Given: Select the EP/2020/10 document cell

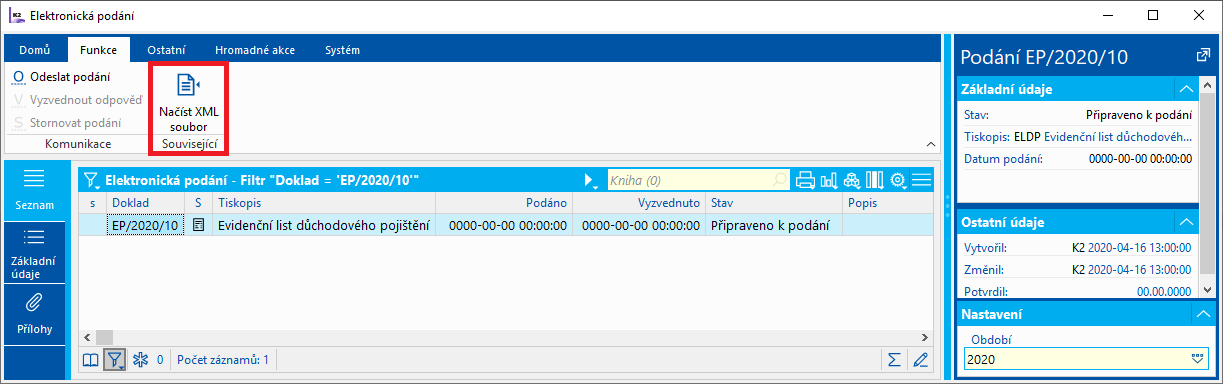Looking at the screenshot, I should pos(145,225).
